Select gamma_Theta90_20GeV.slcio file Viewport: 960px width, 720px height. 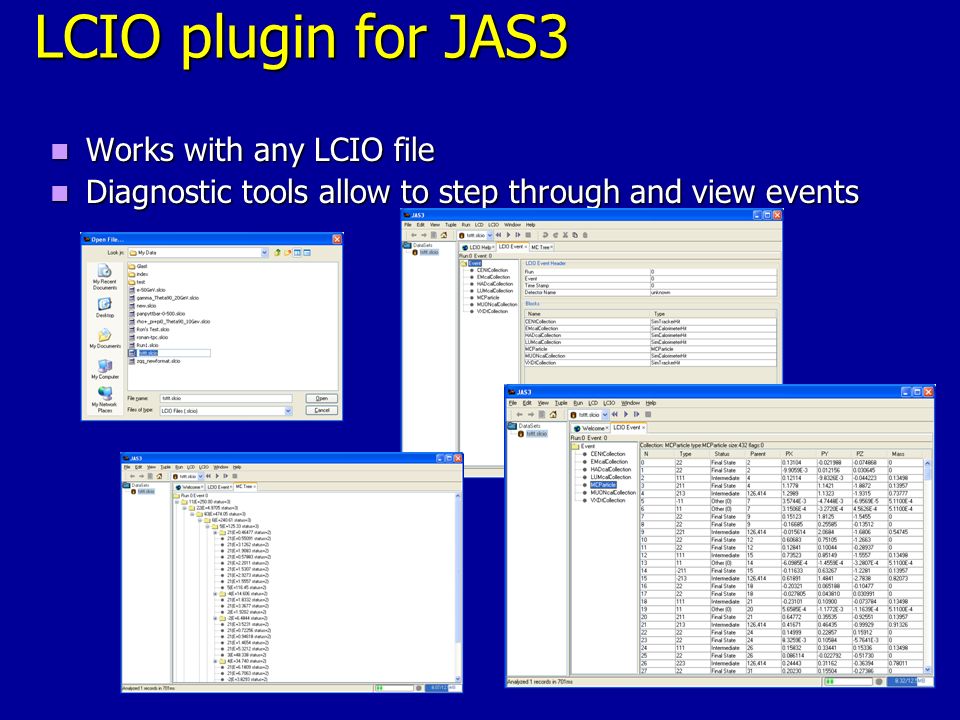tap(163, 298)
